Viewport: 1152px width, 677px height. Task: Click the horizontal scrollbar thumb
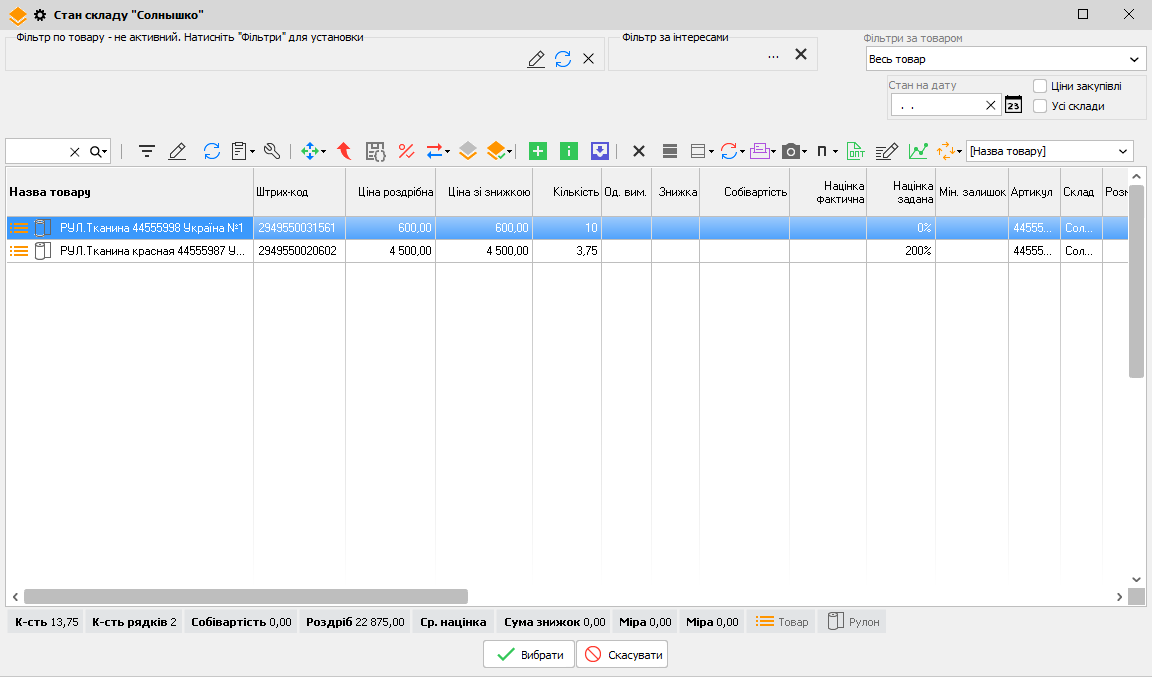click(x=245, y=597)
